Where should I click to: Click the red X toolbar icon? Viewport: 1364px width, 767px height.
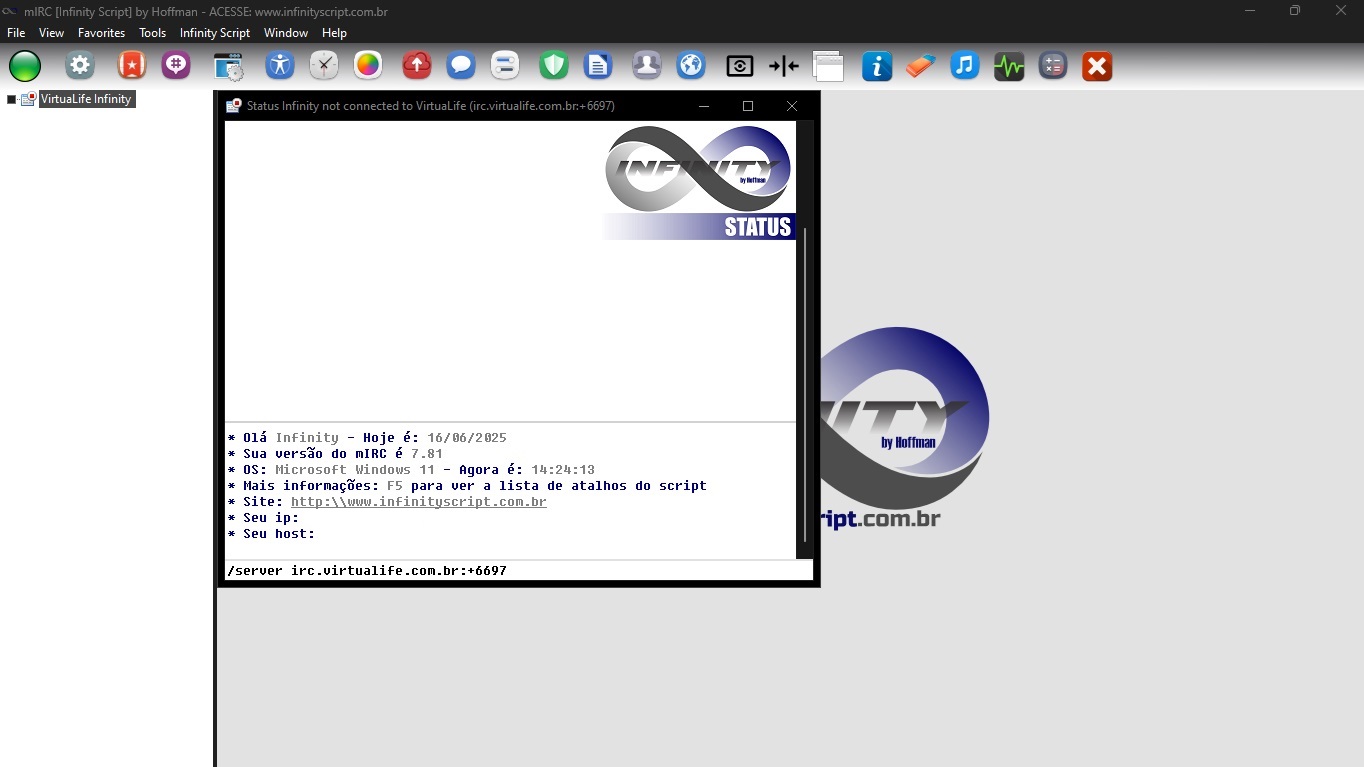tap(1097, 67)
